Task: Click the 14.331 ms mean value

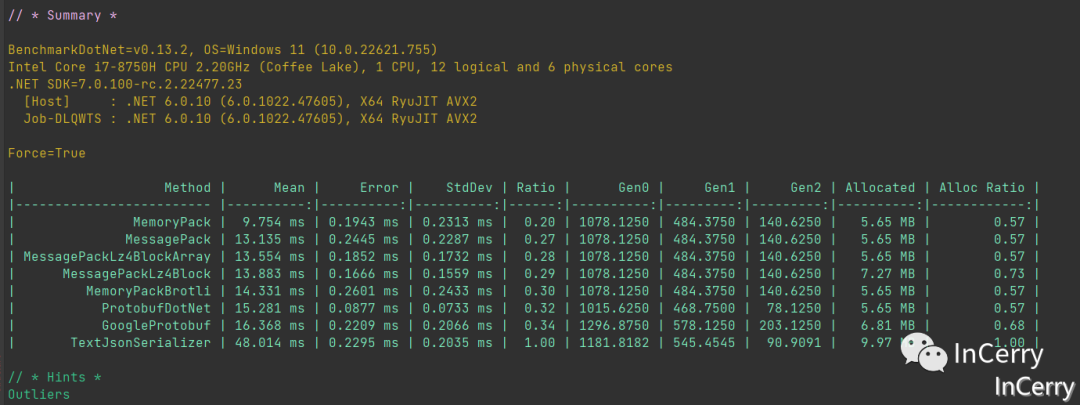Action: pyautogui.click(x=269, y=291)
